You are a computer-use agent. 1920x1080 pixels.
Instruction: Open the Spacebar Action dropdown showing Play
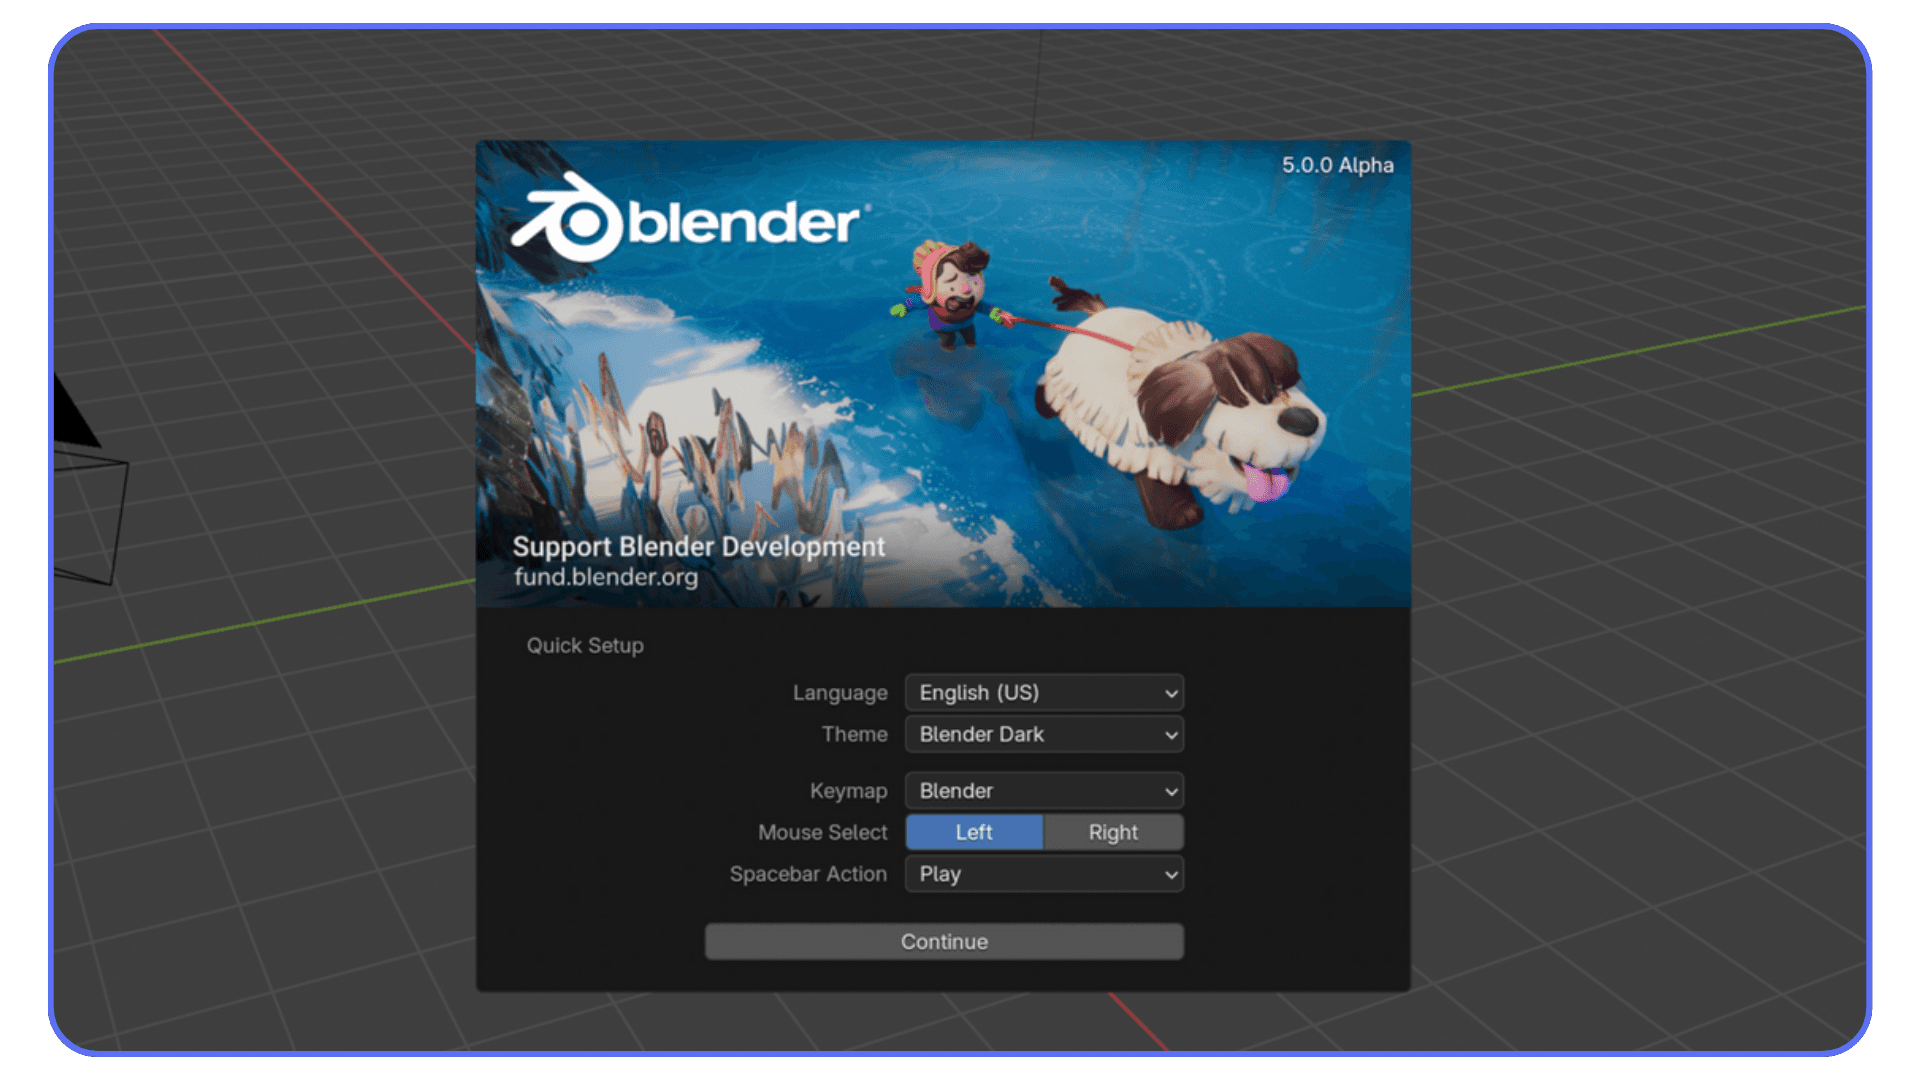click(1044, 874)
